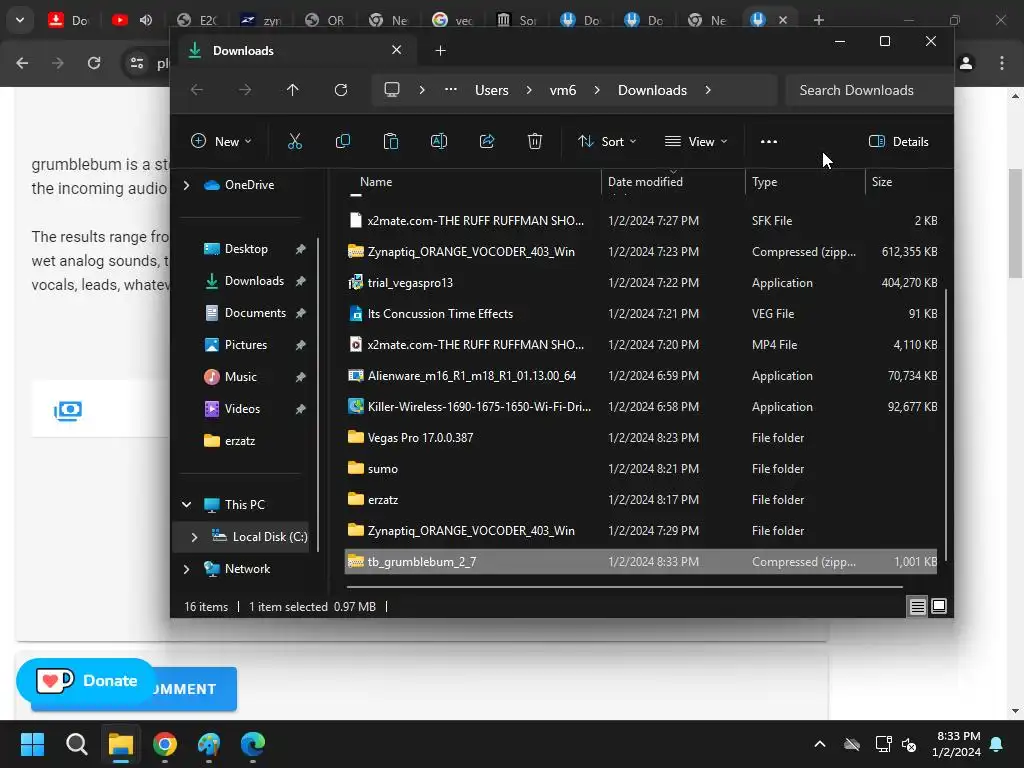Screen dimensions: 1024x768
Task: Open Chrome tab search dropdown arrow
Action: (20, 20)
